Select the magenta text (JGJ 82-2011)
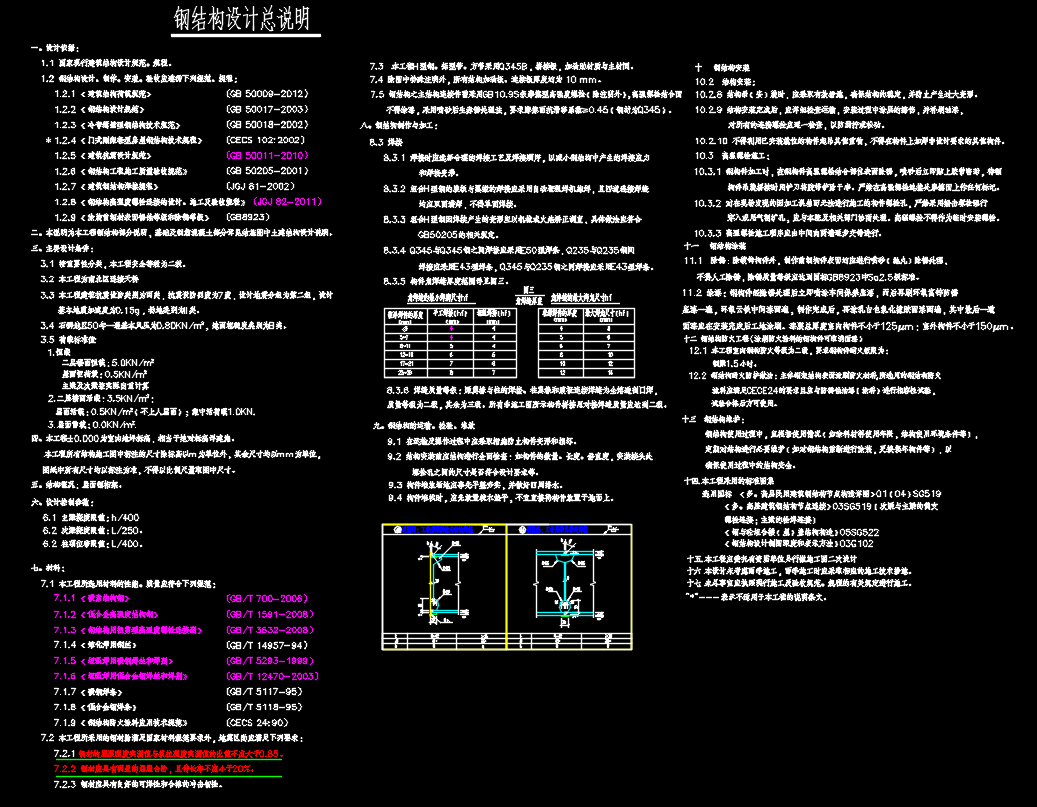The height and width of the screenshot is (807, 1037). pyautogui.click(x=288, y=202)
